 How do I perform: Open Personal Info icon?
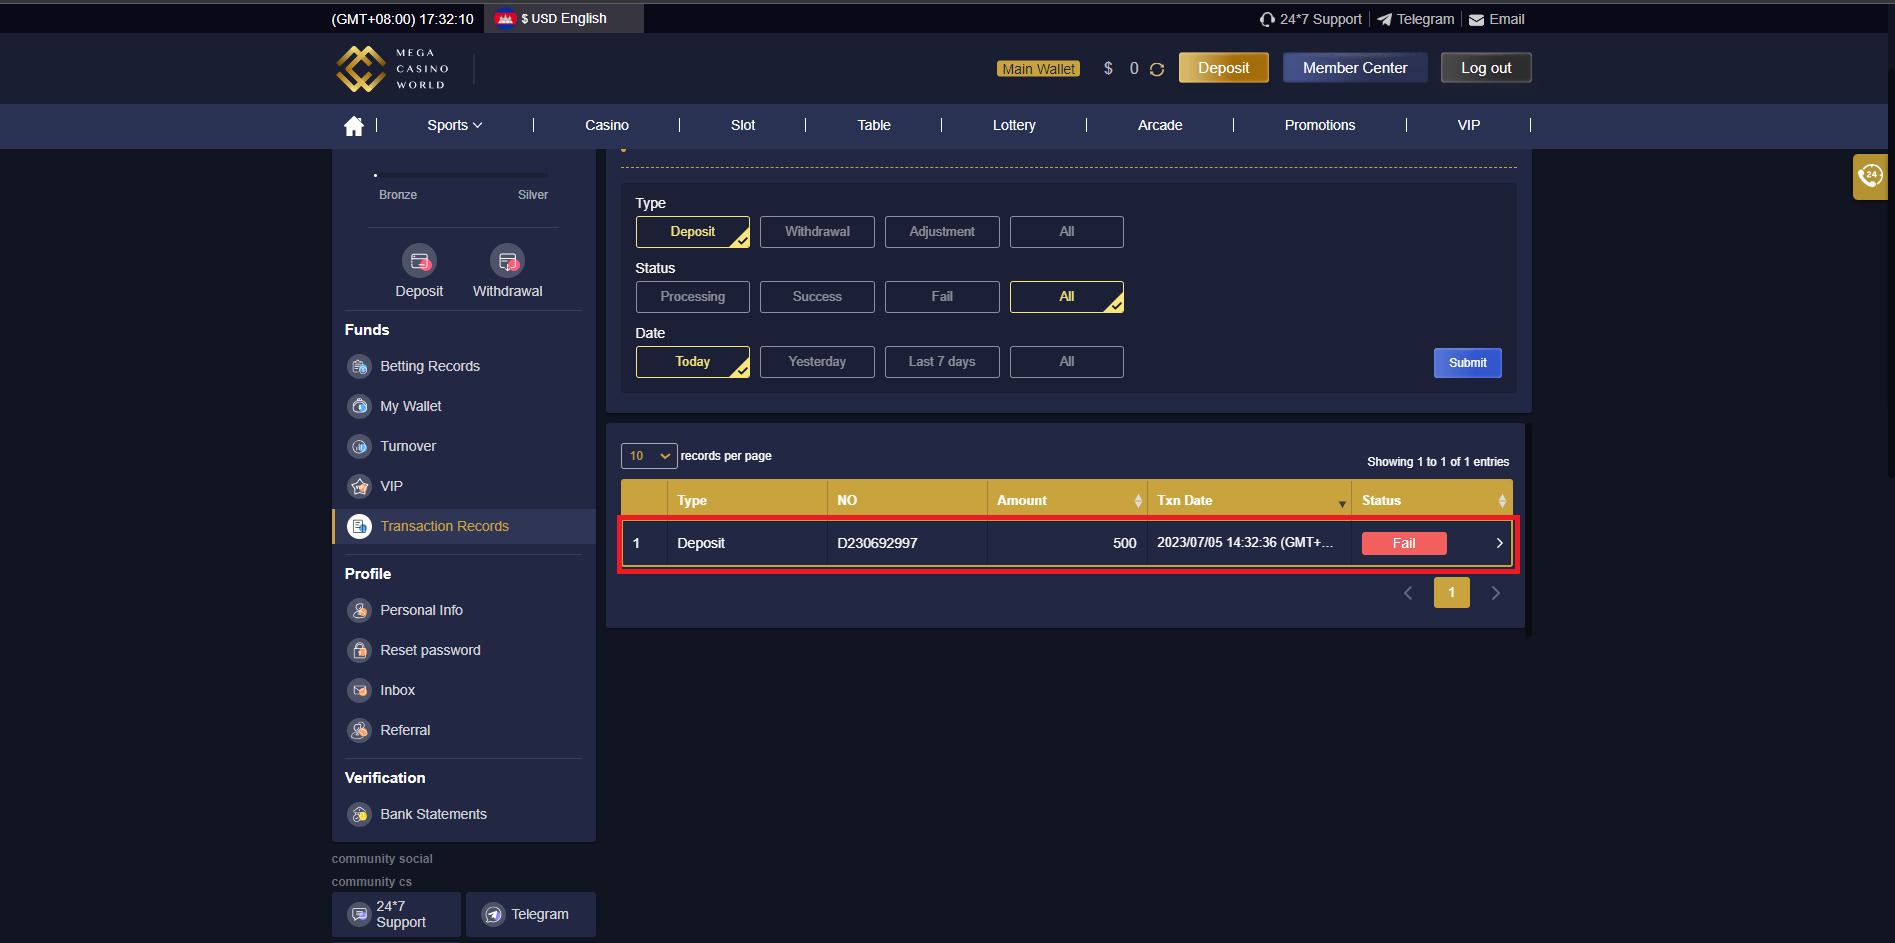pyautogui.click(x=359, y=610)
